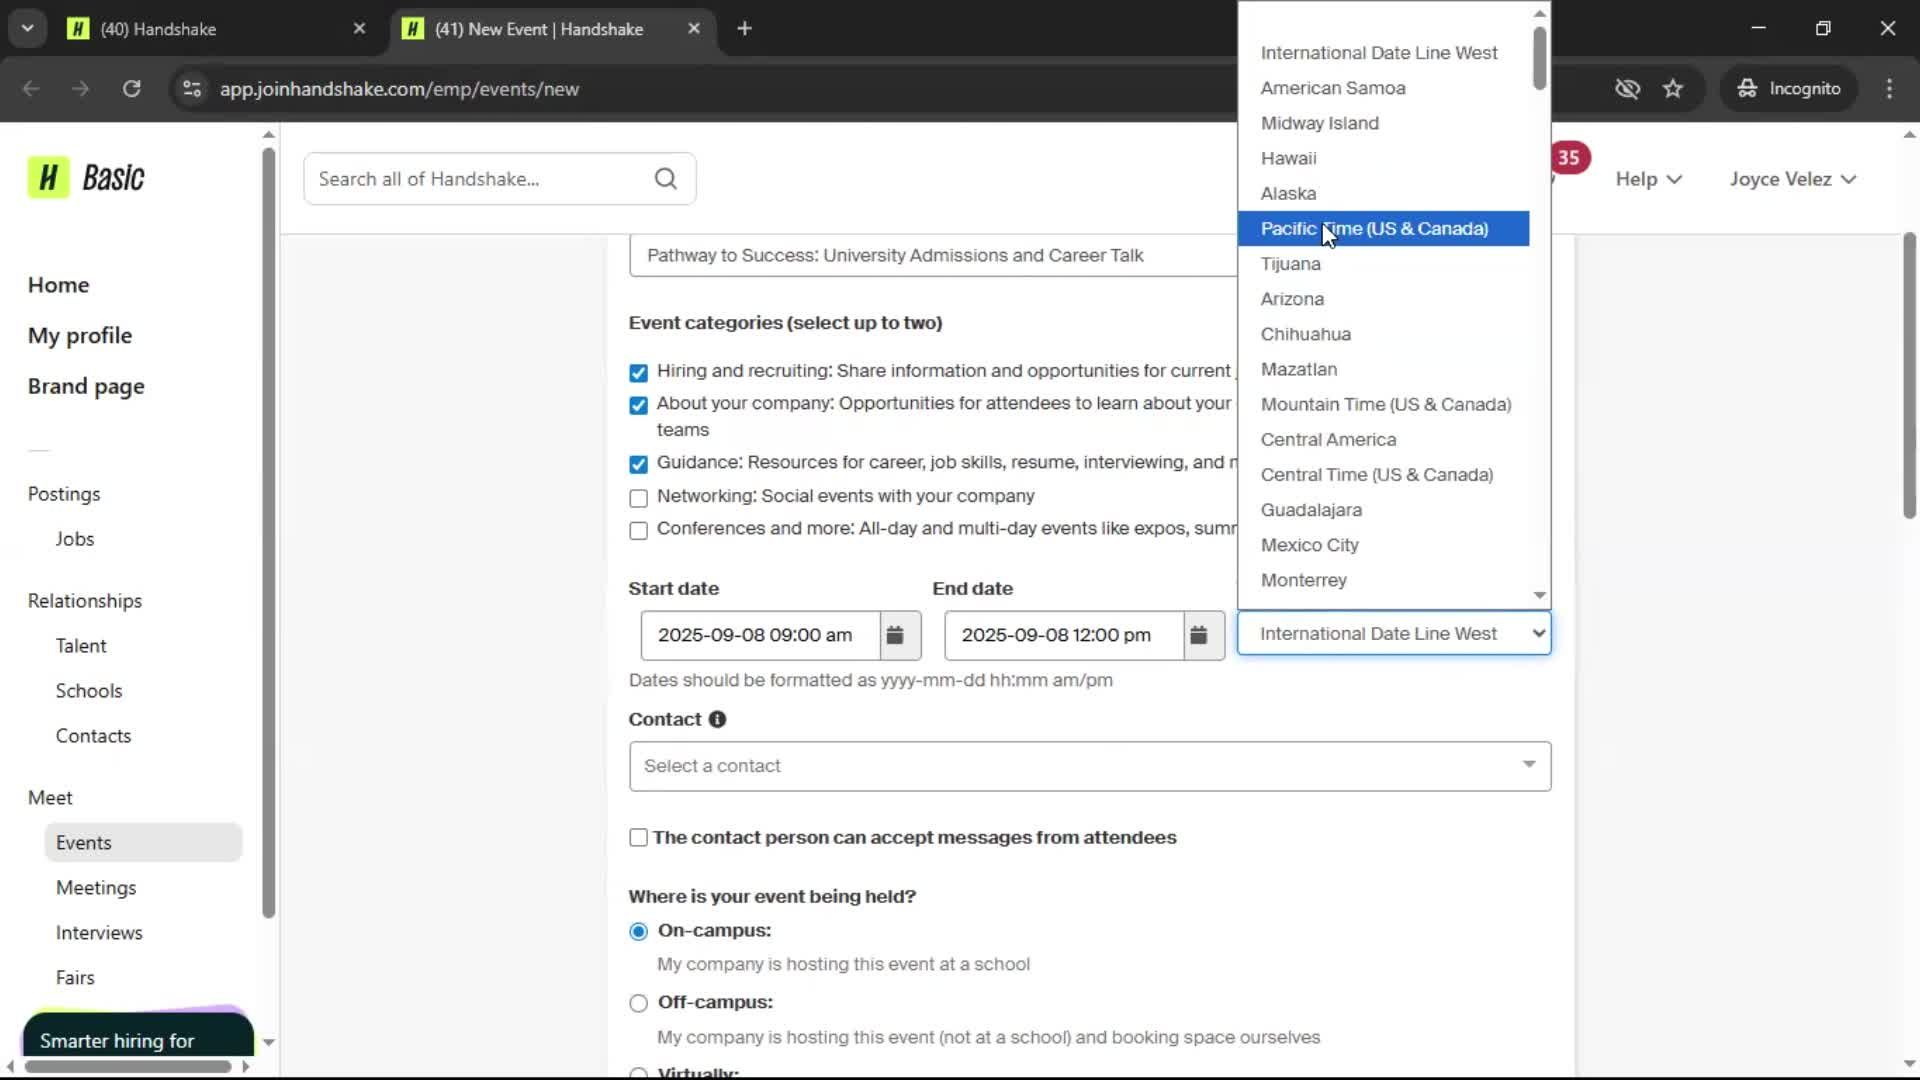1920x1080 pixels.
Task: Uncheck Hiring and recruiting category
Action: (x=638, y=372)
